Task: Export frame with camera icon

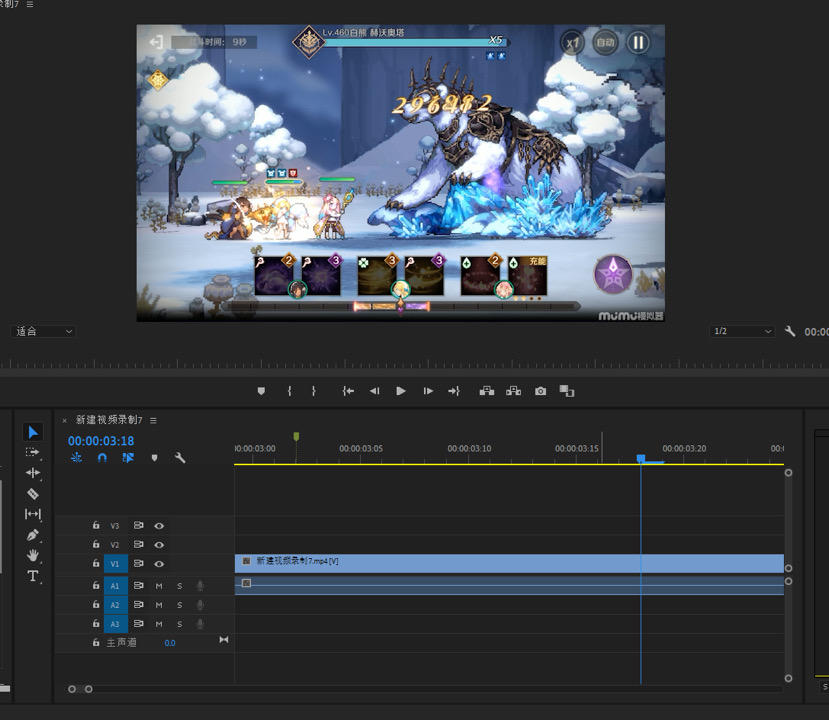Action: coord(540,391)
